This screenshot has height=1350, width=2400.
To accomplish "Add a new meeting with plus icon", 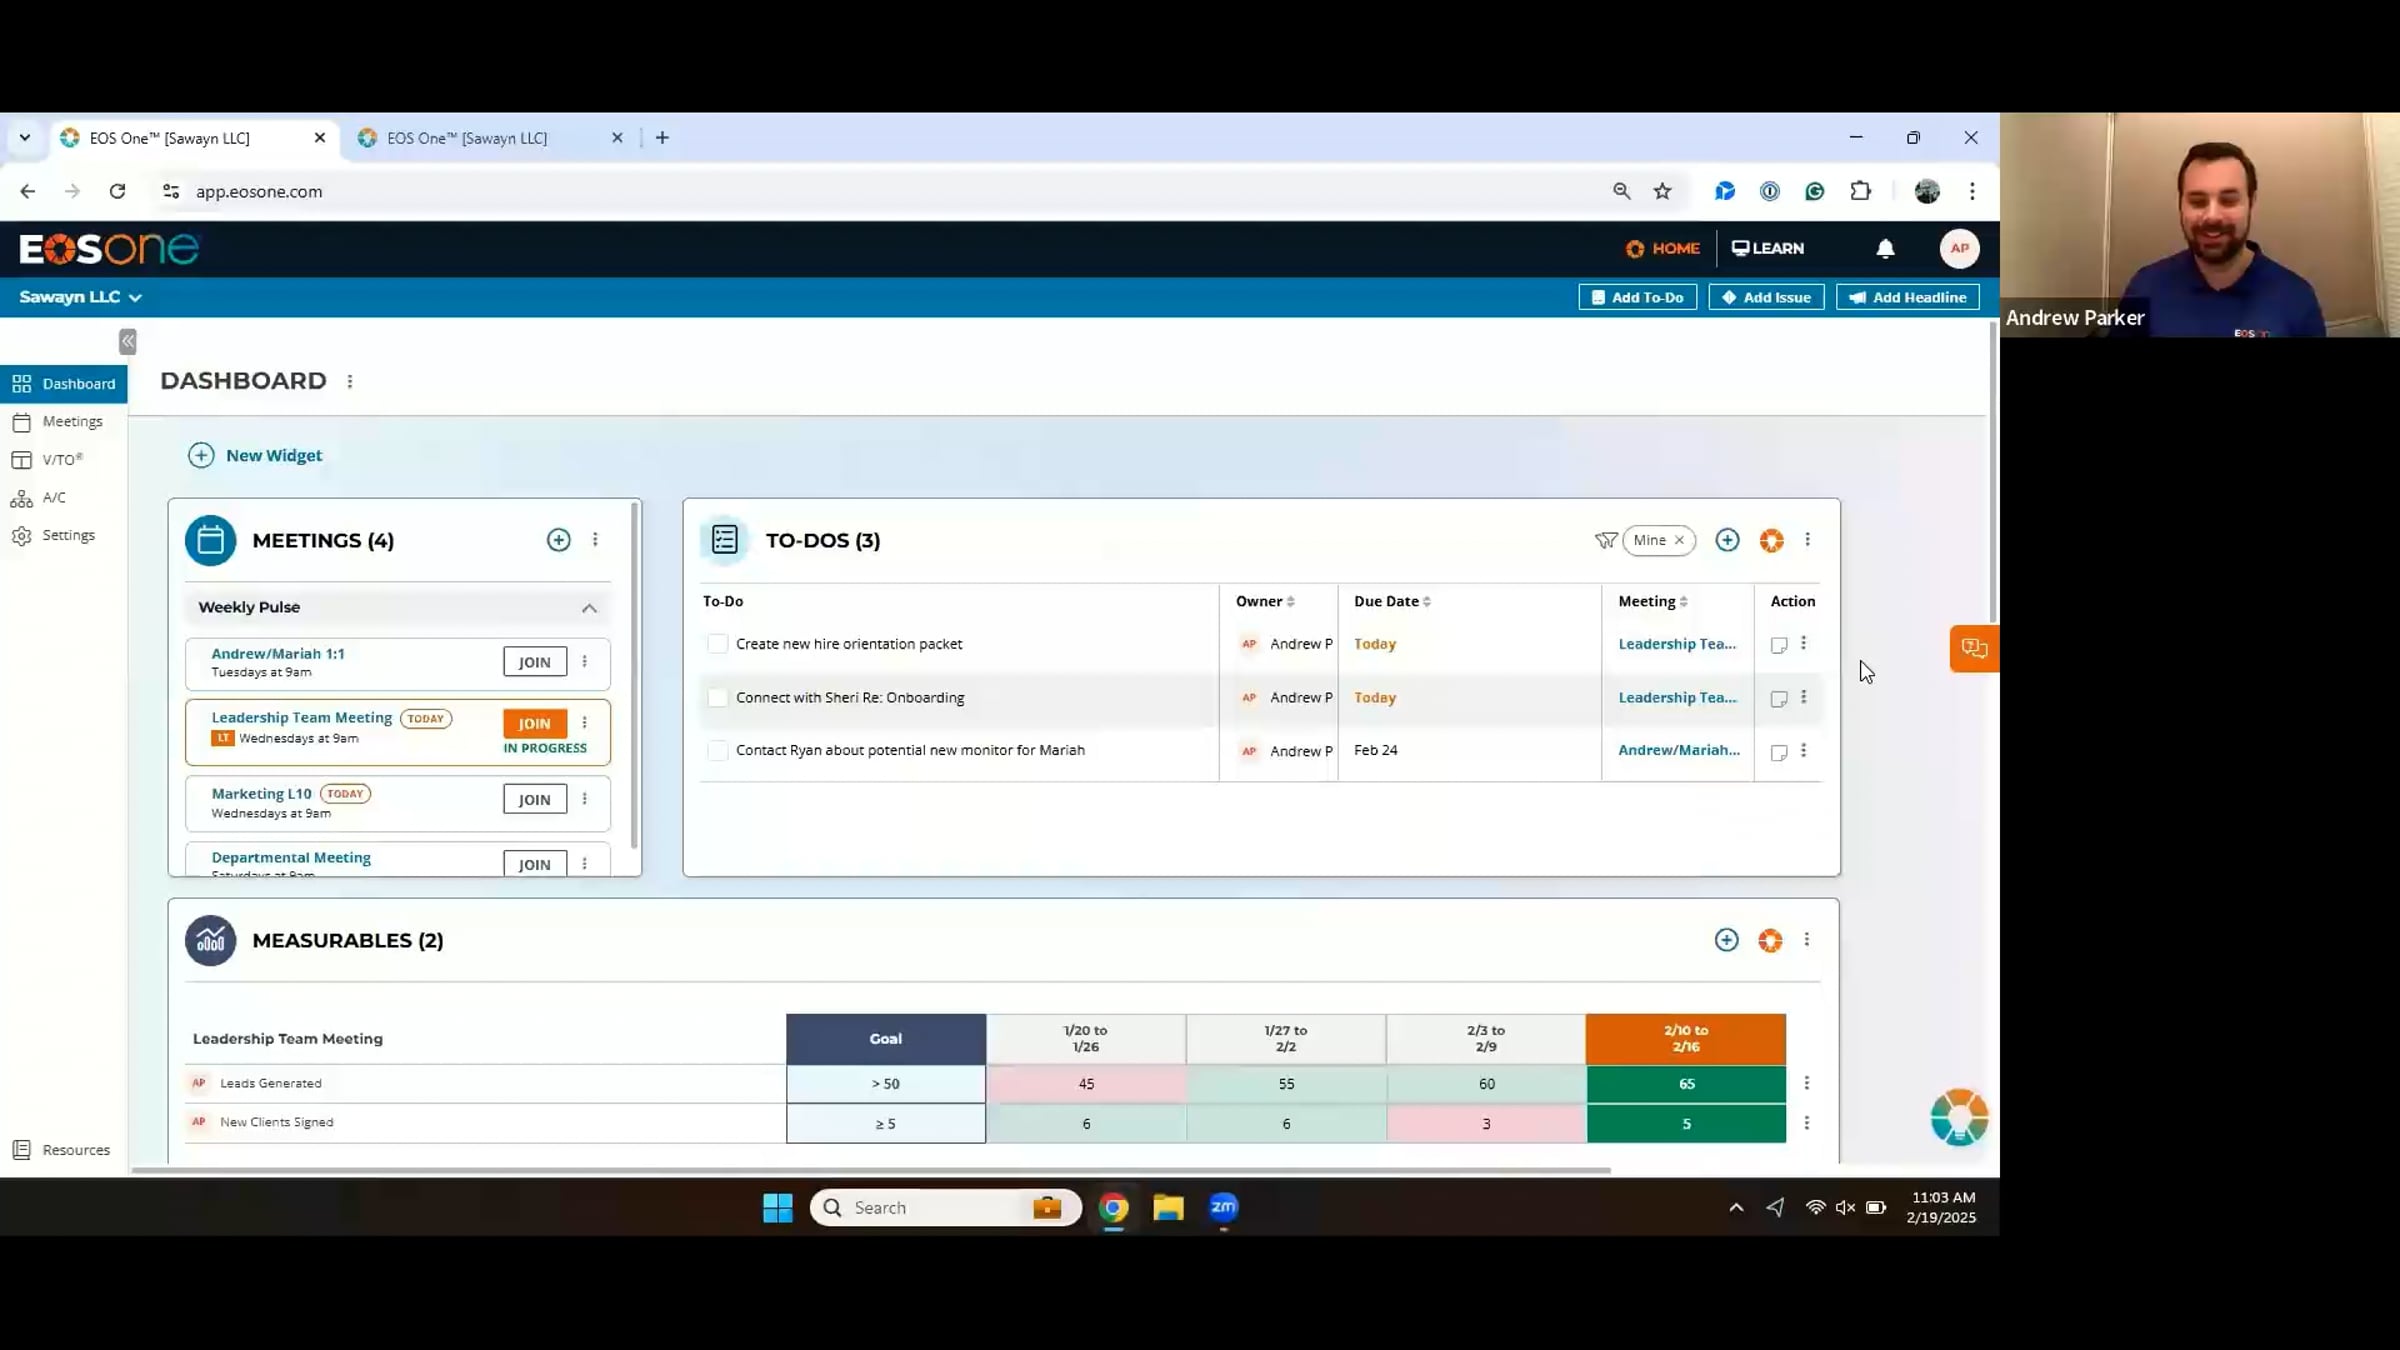I will click(x=559, y=540).
